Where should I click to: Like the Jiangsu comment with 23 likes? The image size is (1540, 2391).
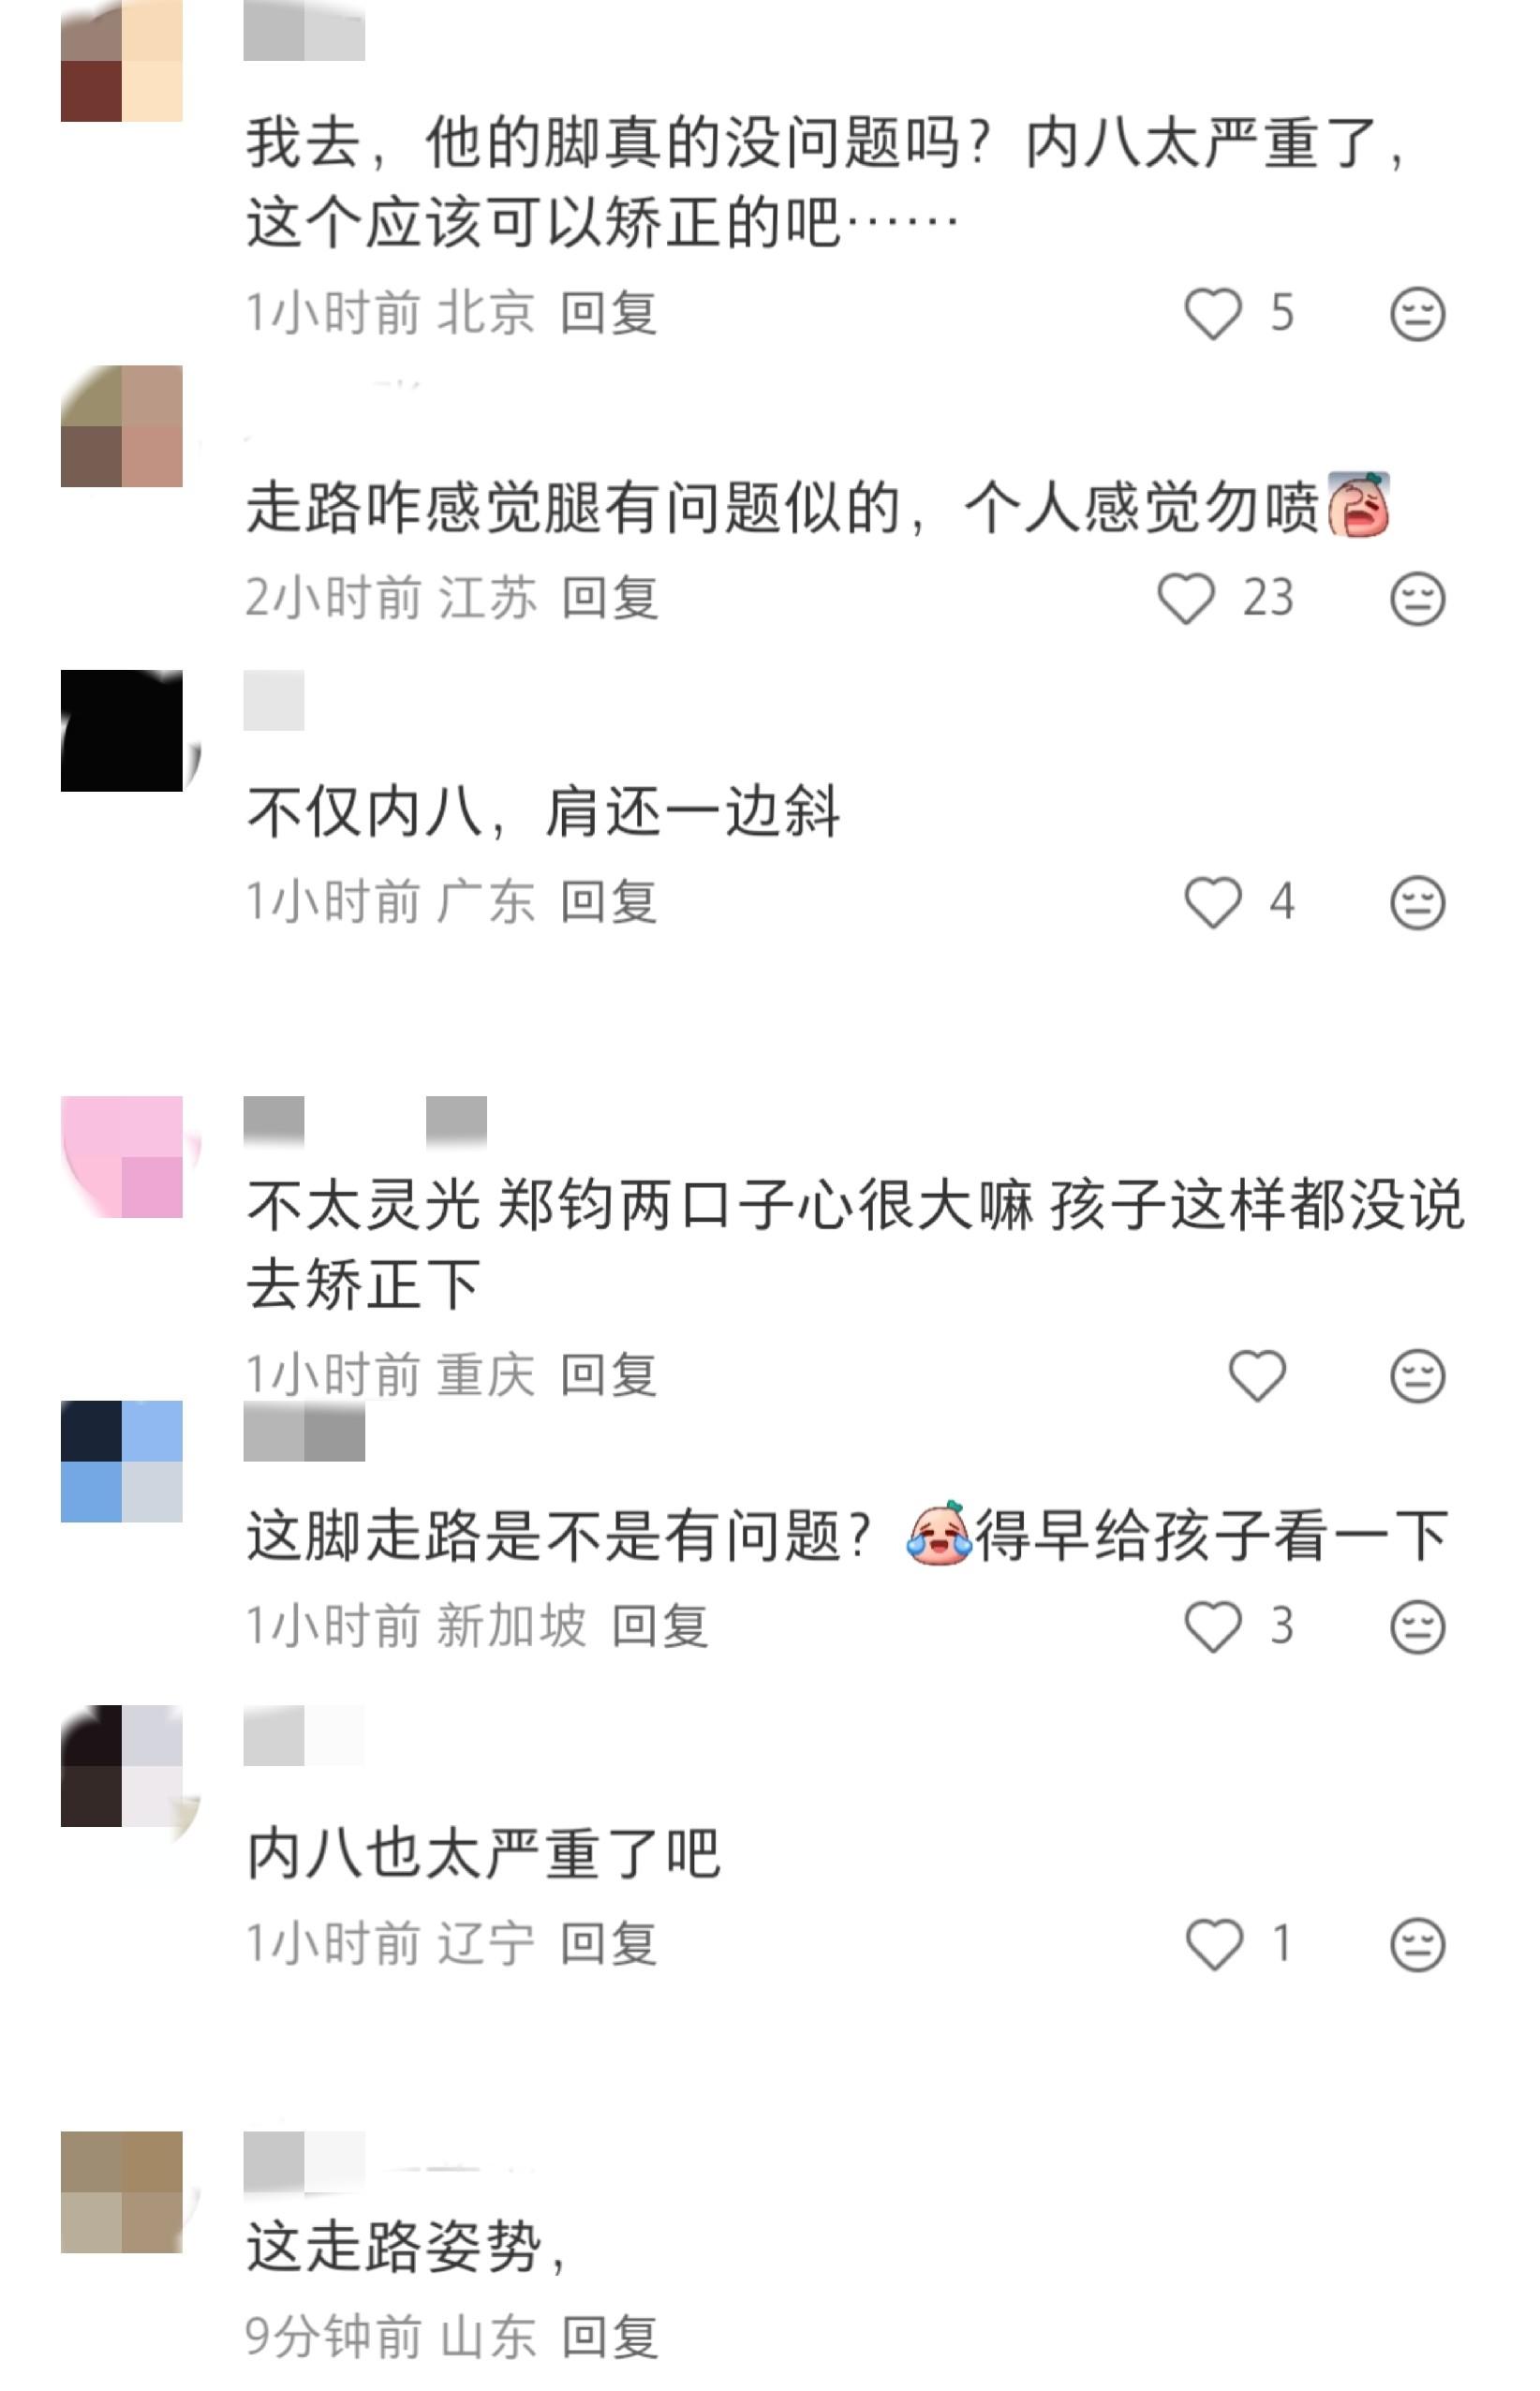point(1185,598)
